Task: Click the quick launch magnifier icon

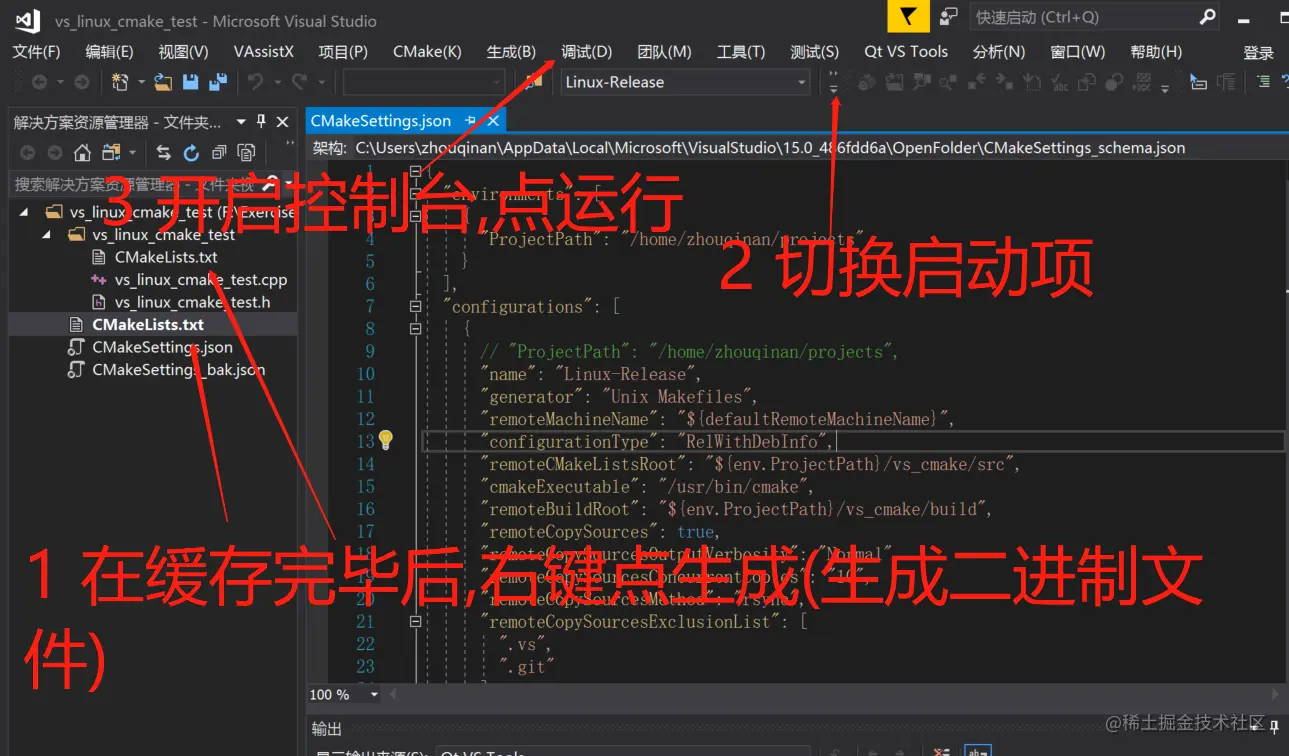Action: click(1207, 17)
